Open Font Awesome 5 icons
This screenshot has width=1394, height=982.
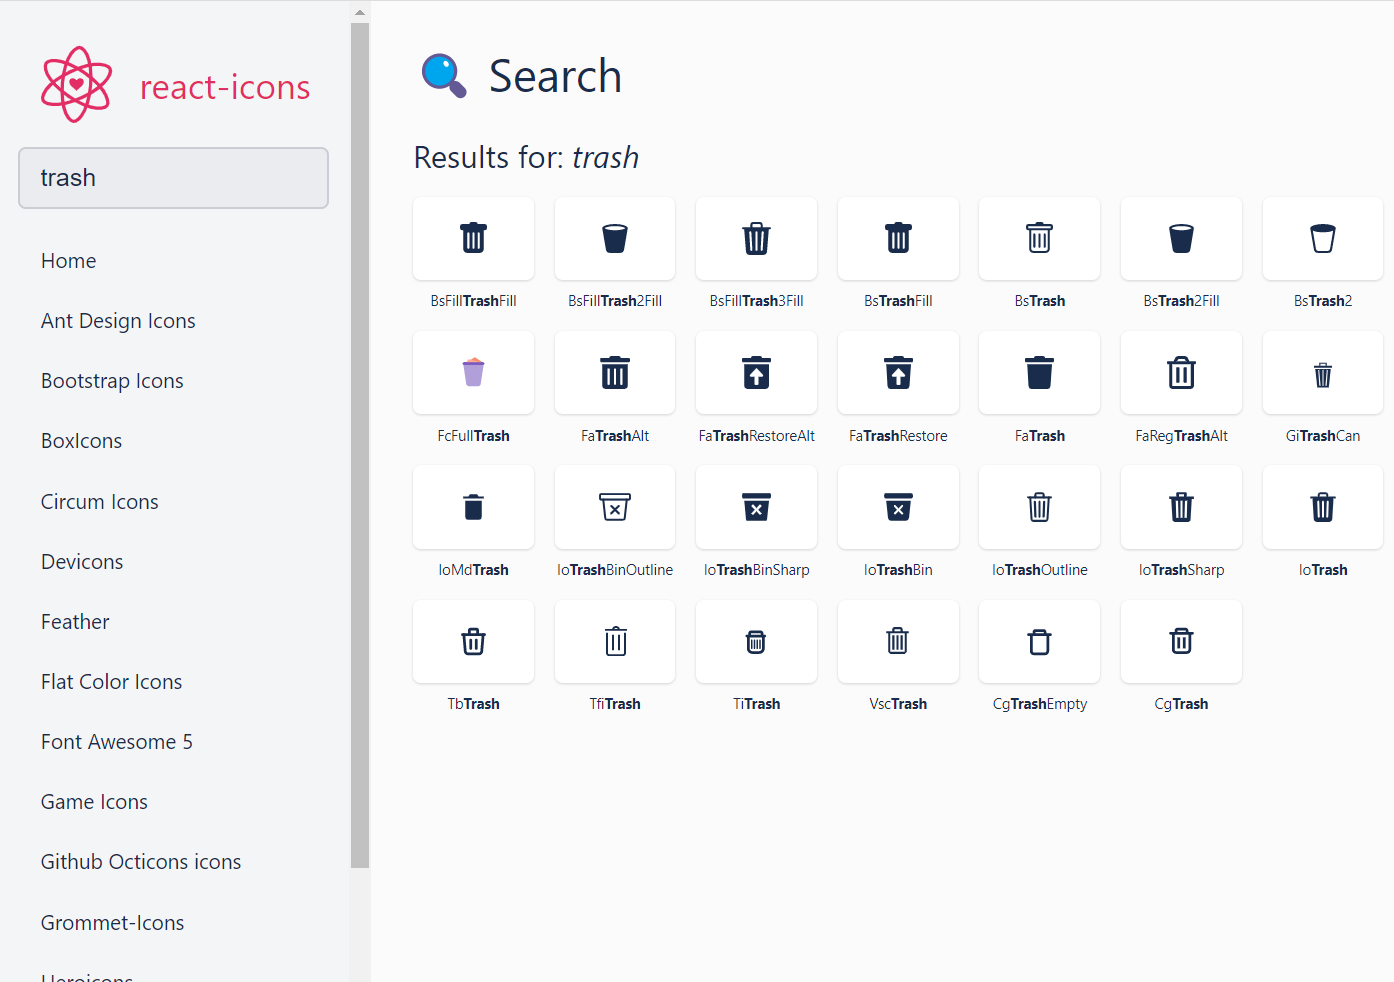(x=117, y=742)
